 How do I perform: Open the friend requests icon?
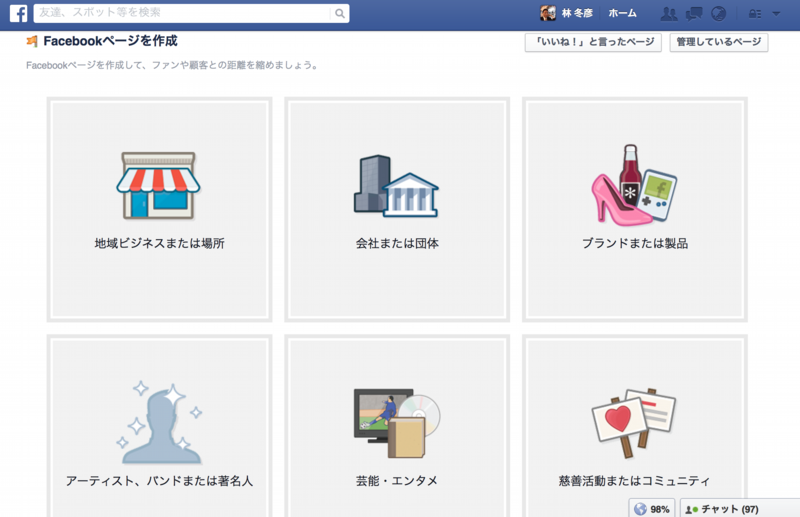[x=669, y=14]
